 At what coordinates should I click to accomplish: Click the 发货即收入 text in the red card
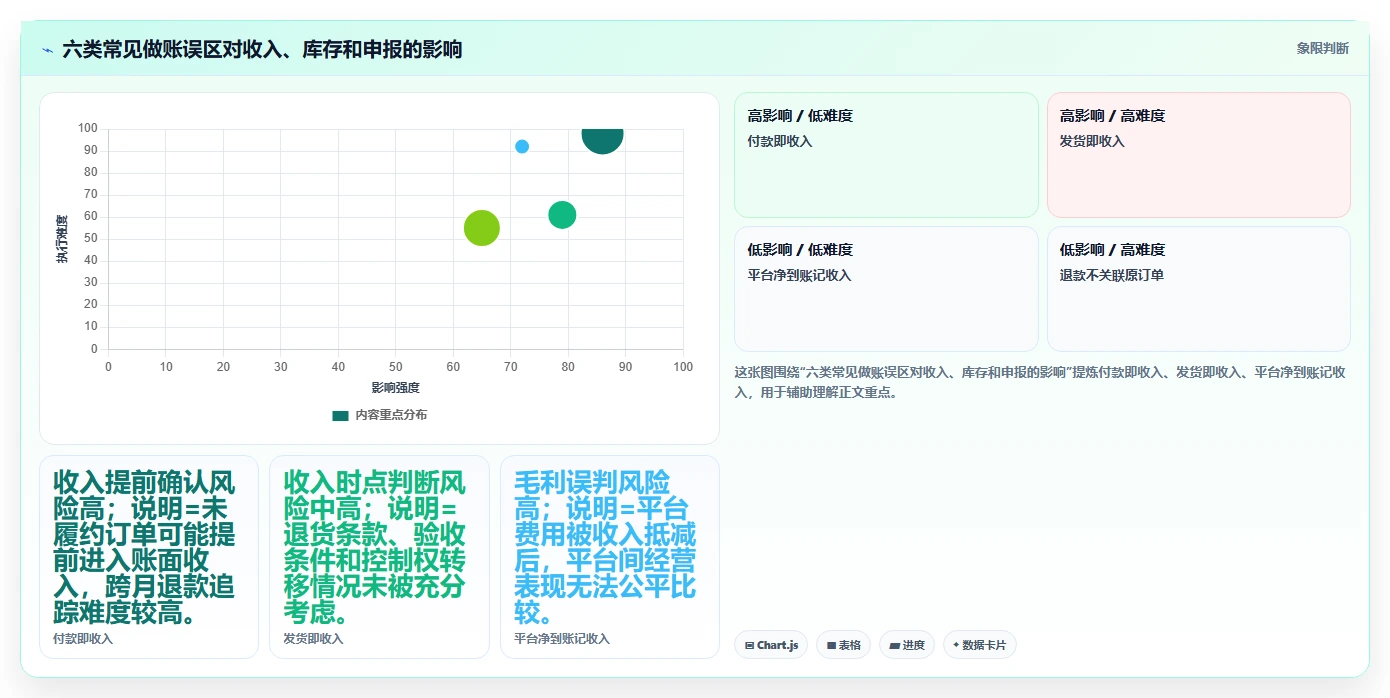coord(1092,142)
